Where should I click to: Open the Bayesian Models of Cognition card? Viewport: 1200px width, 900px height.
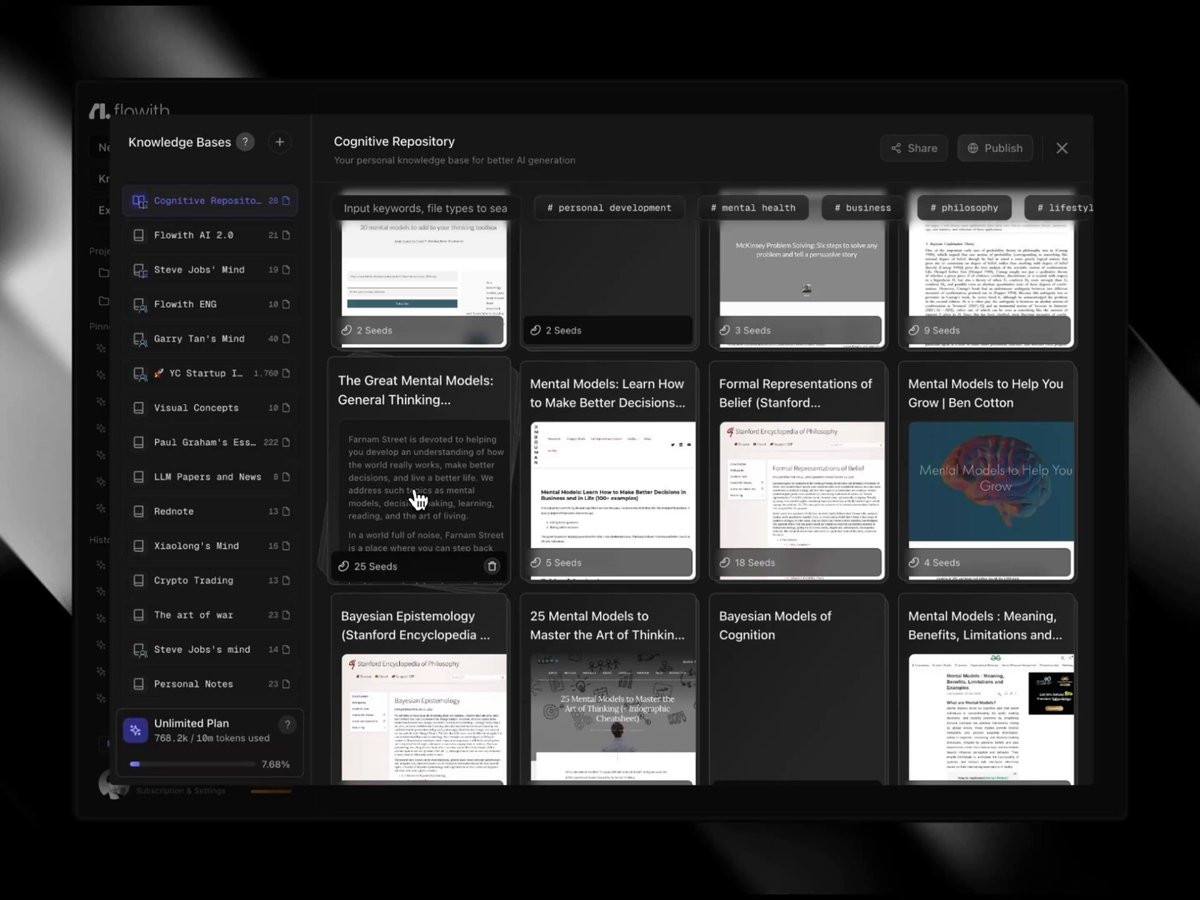pos(798,690)
